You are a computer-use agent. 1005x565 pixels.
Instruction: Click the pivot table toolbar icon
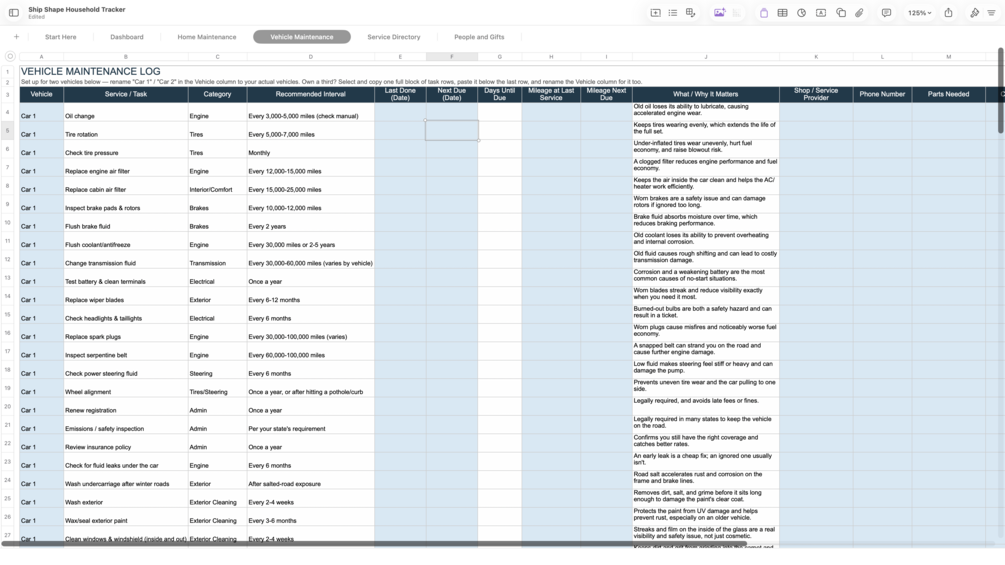tap(690, 13)
